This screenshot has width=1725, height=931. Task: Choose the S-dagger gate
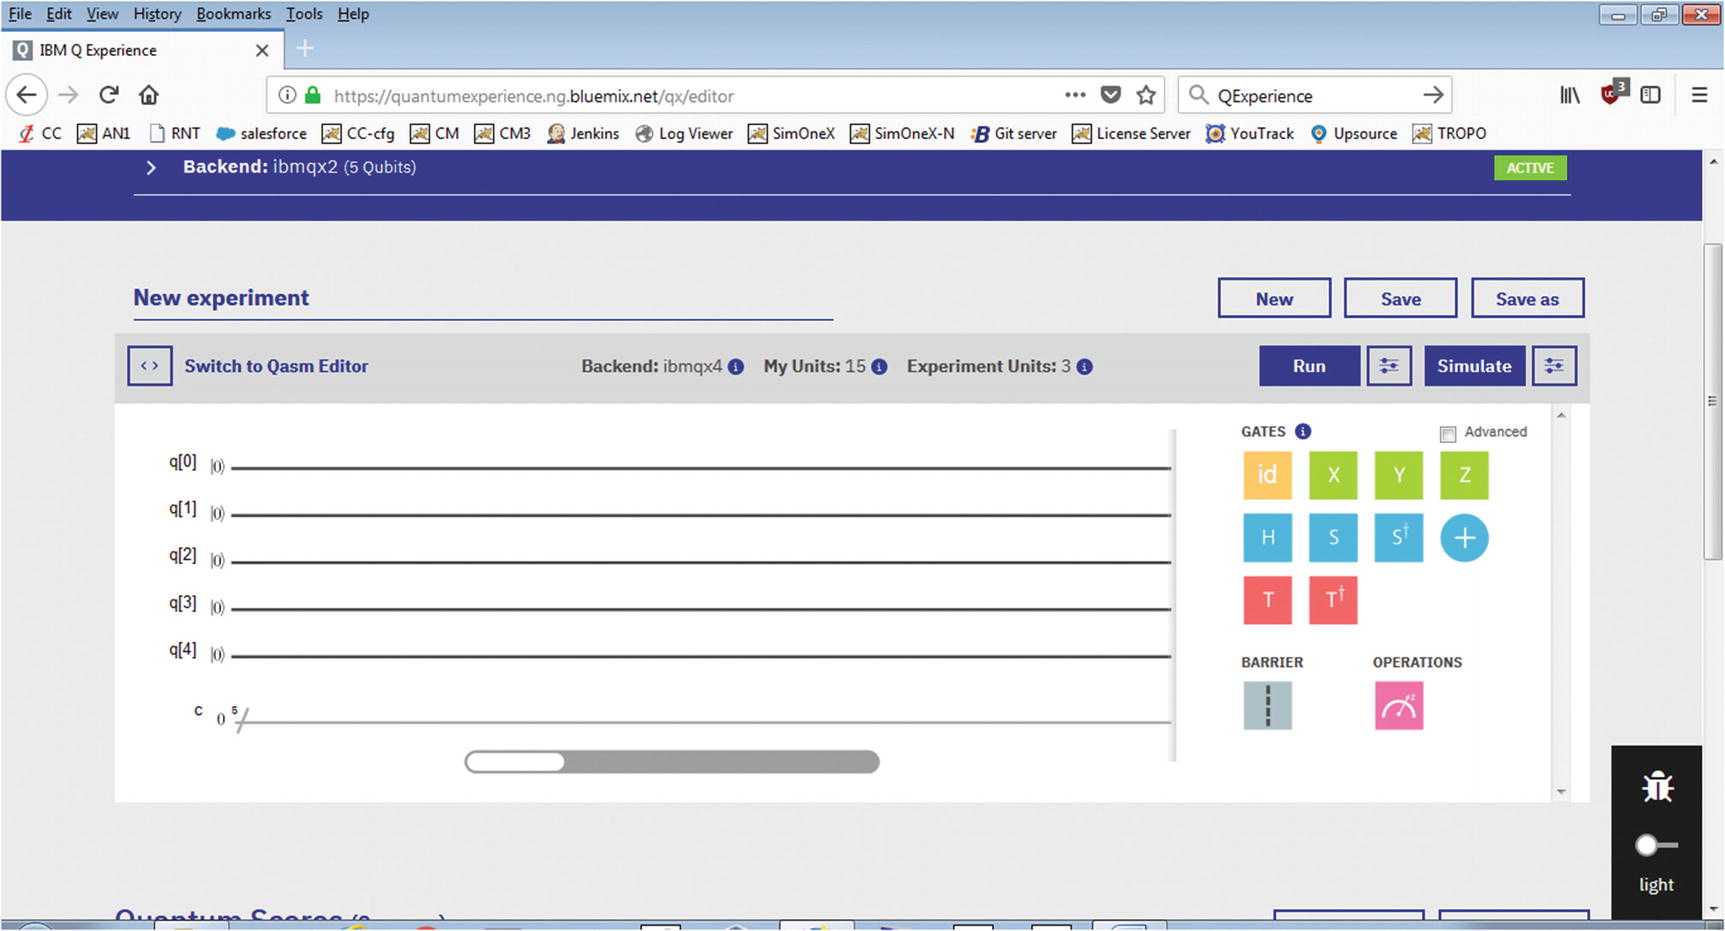(1399, 538)
